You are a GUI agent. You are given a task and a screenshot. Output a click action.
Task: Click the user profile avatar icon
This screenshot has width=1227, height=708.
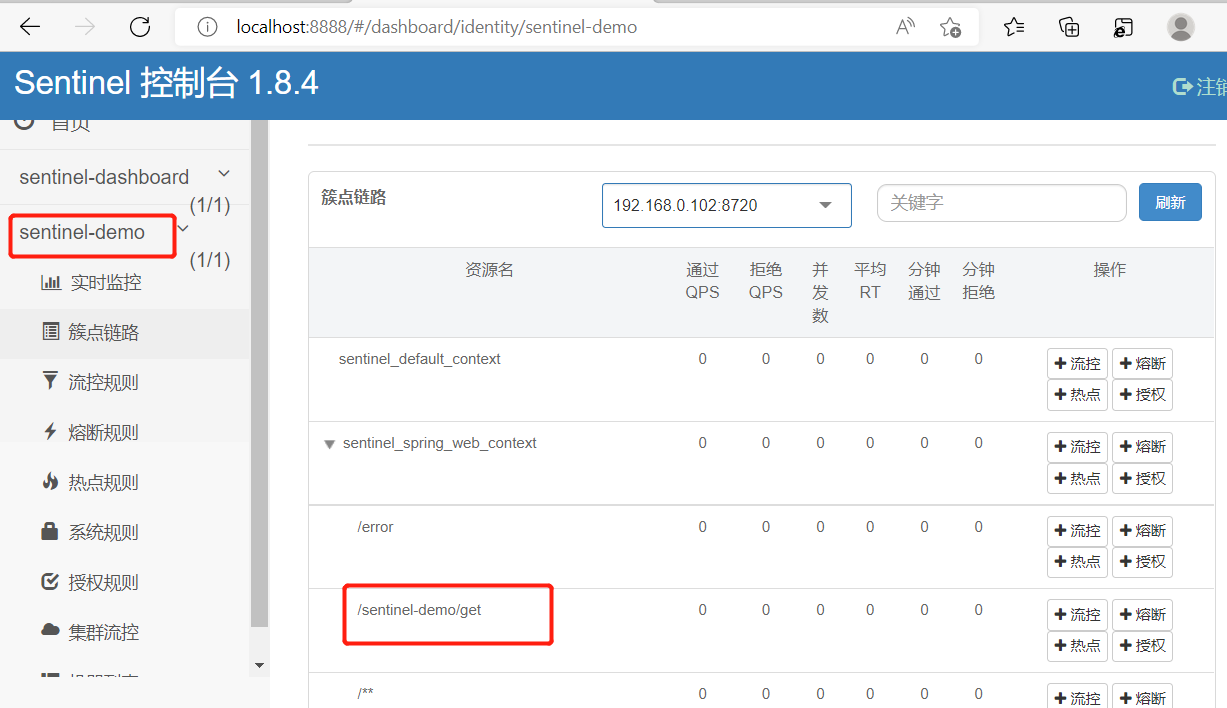pos(1180,27)
